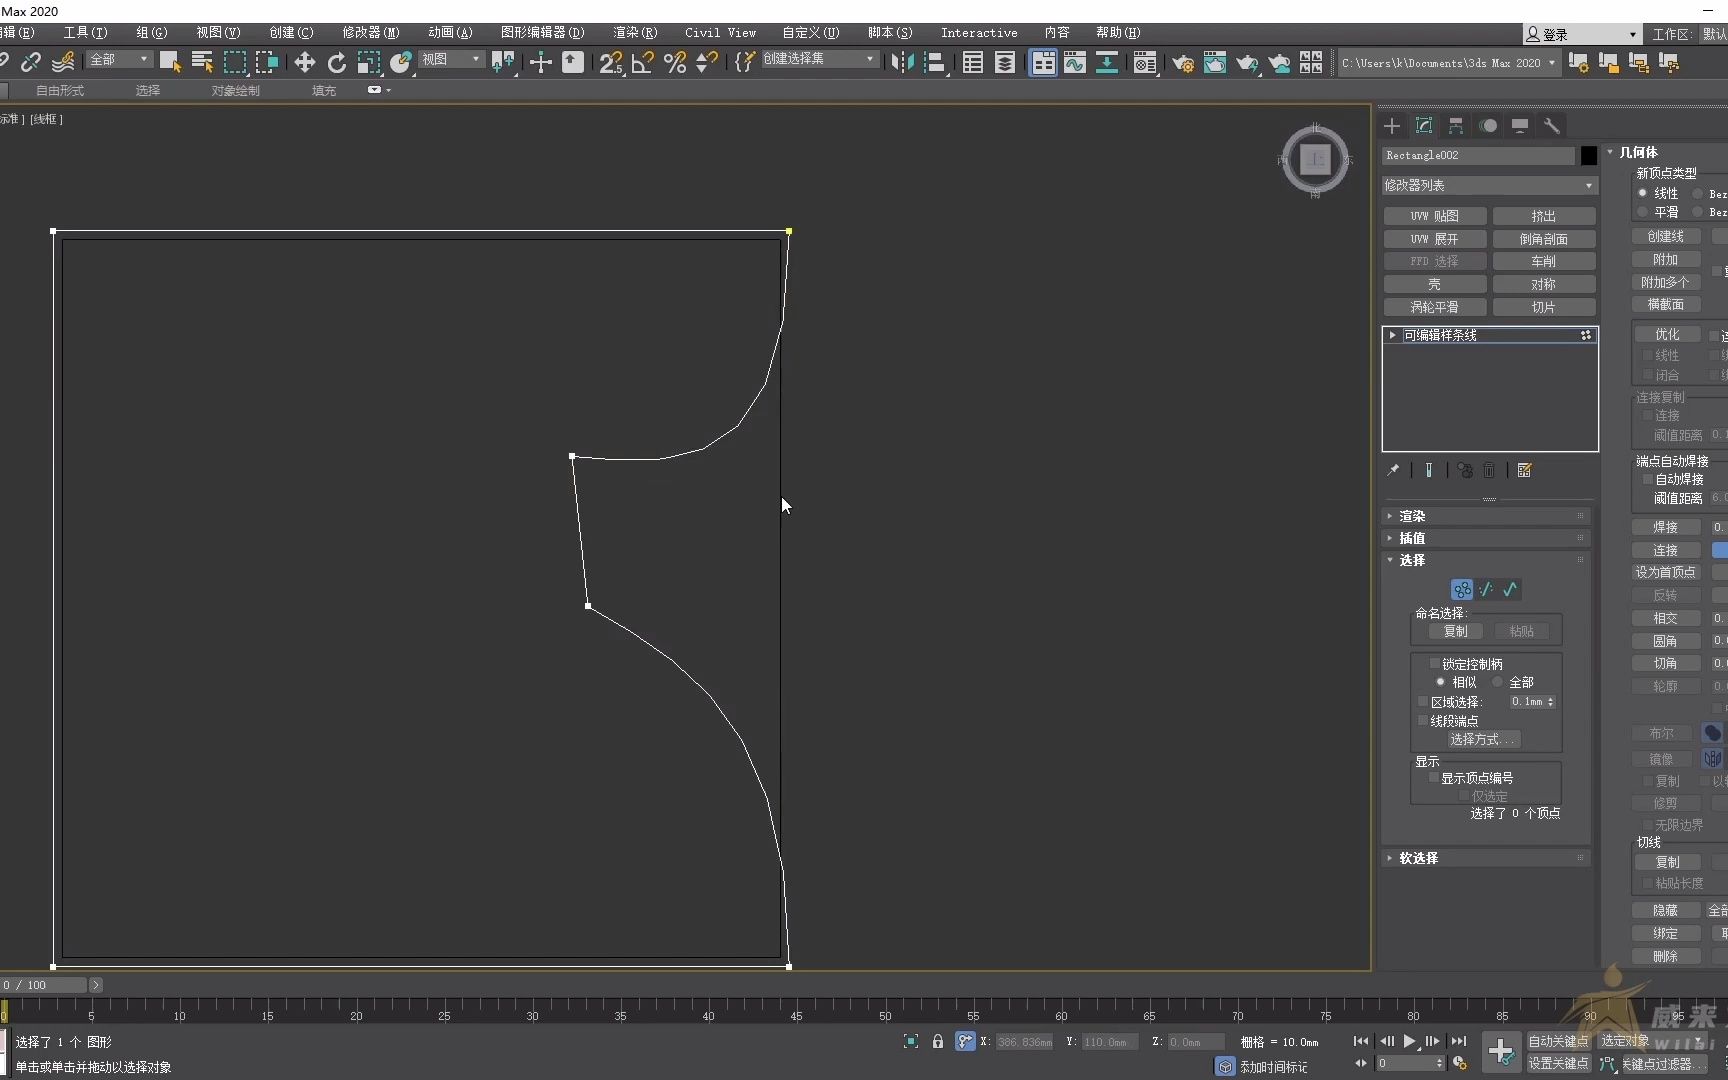Image resolution: width=1728 pixels, height=1080 pixels.
Task: Open the Civil View menu
Action: coord(720,32)
